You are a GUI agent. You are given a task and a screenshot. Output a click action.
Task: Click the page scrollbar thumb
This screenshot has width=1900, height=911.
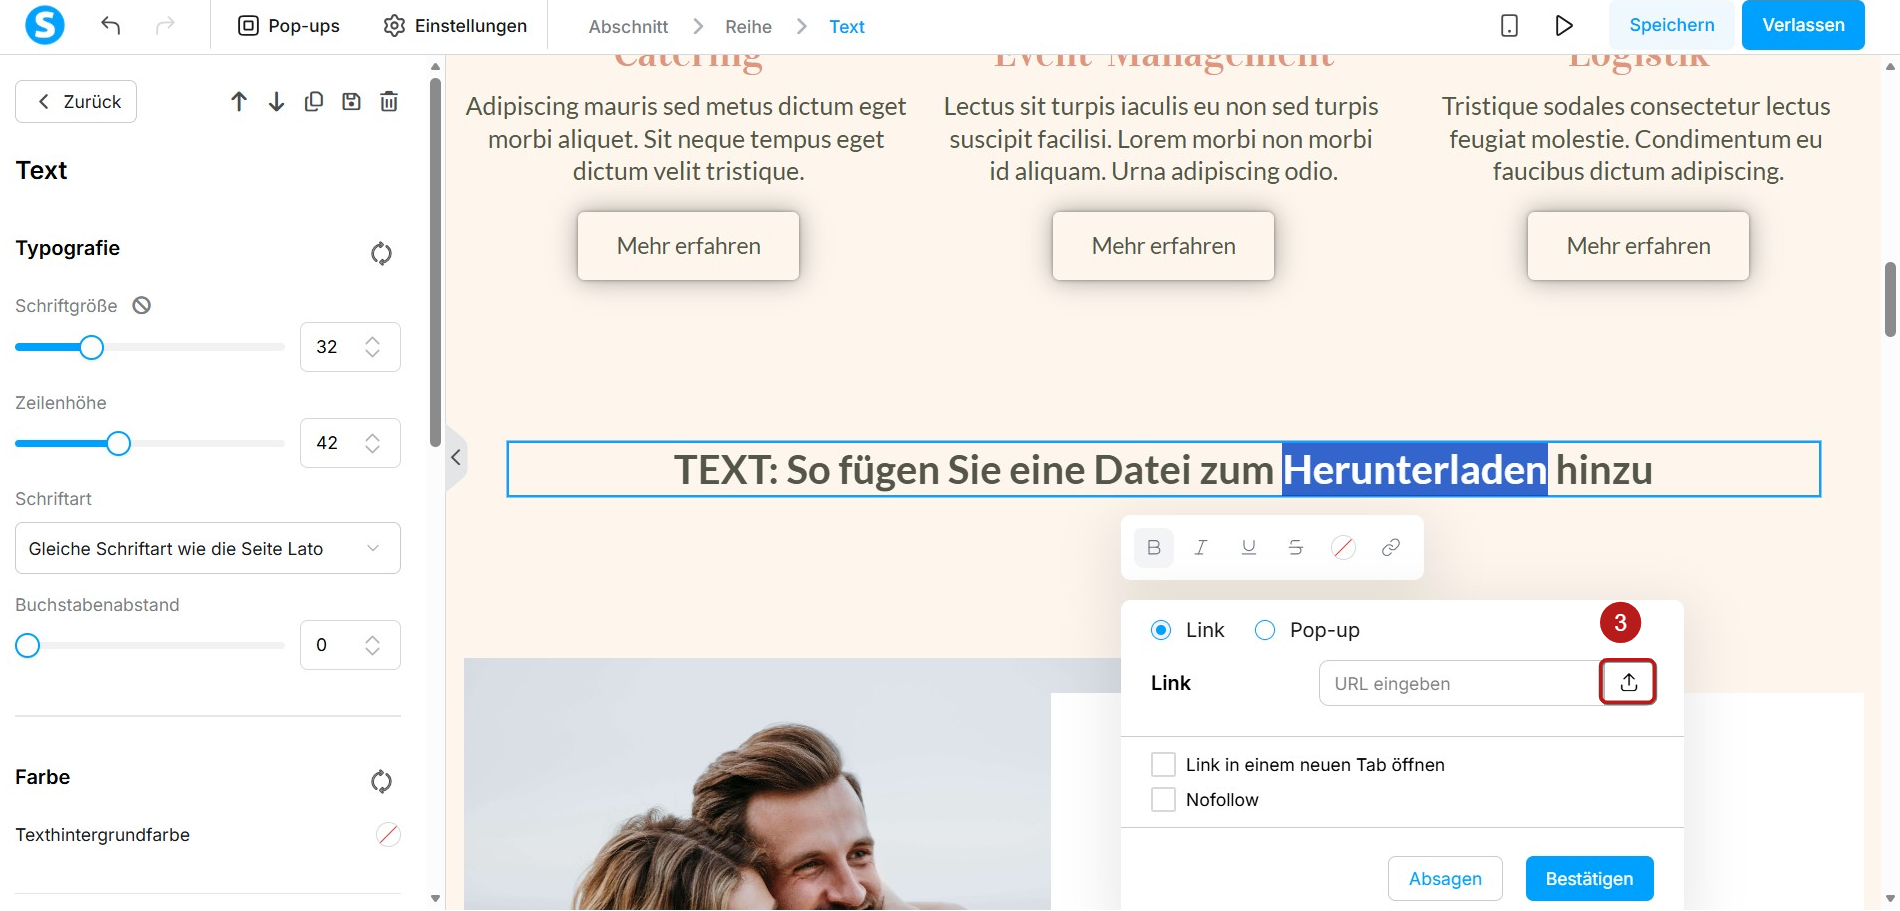point(1890,299)
